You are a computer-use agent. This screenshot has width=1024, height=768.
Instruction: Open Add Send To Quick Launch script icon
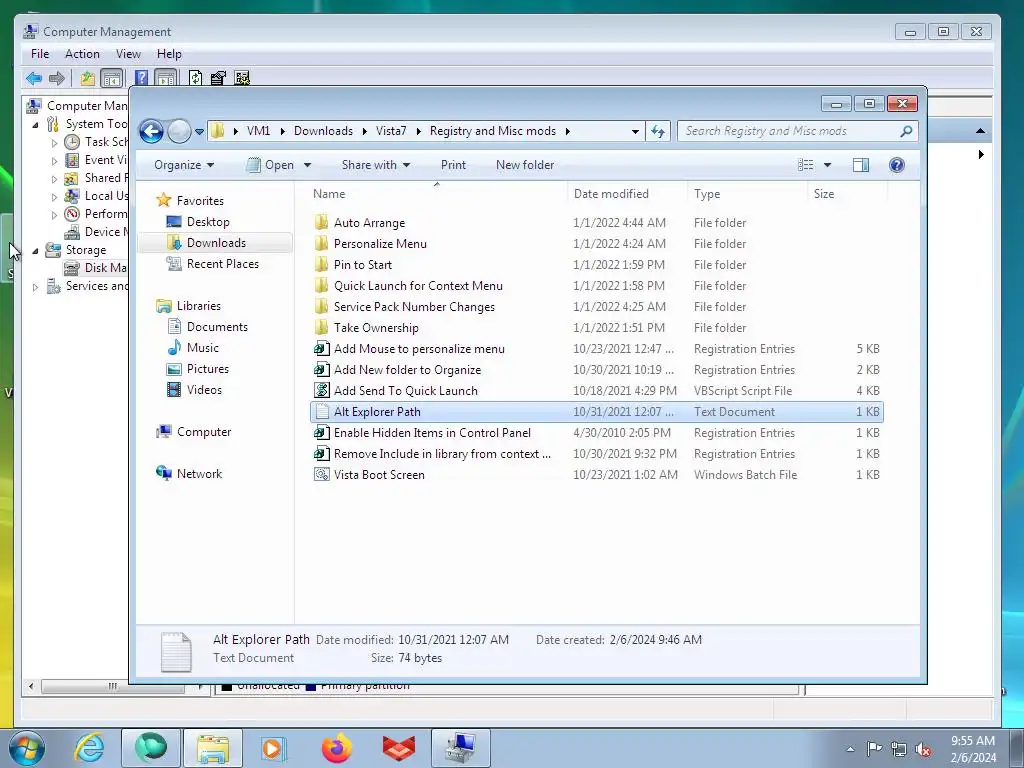pyautogui.click(x=321, y=391)
